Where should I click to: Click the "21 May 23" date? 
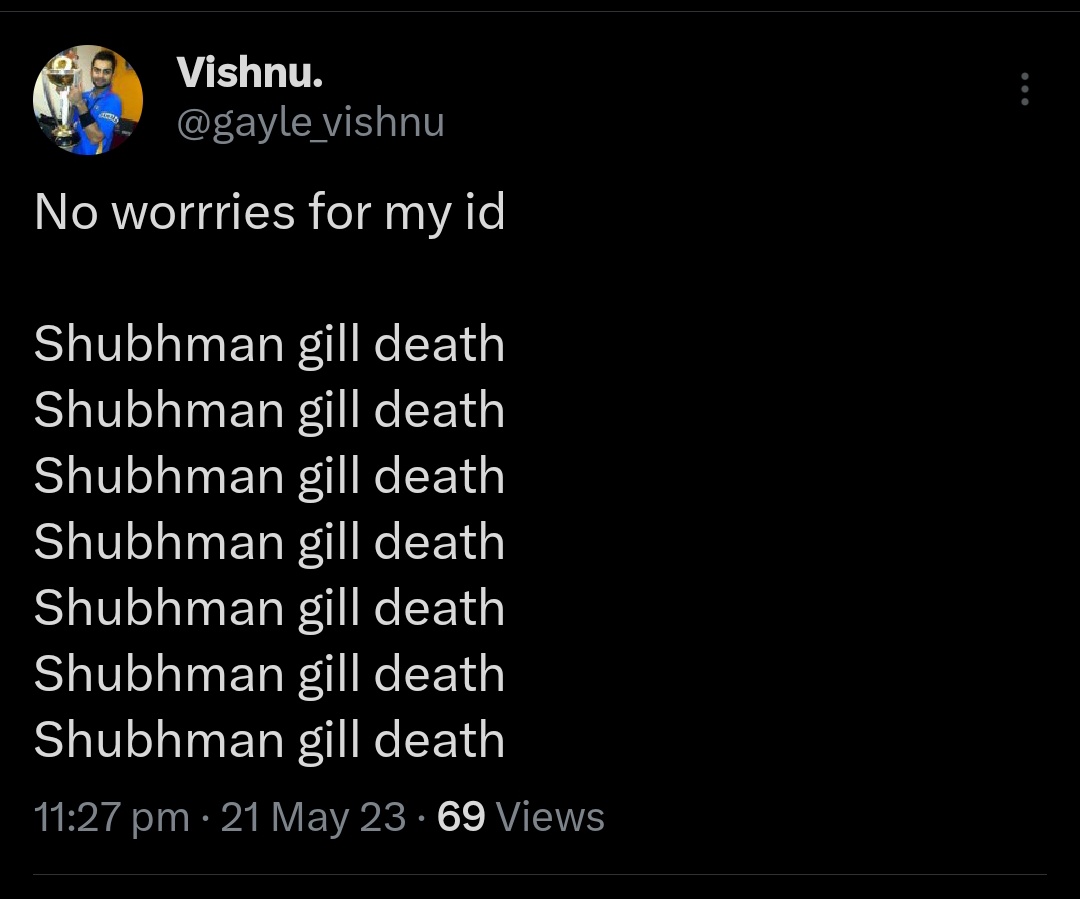(x=313, y=818)
